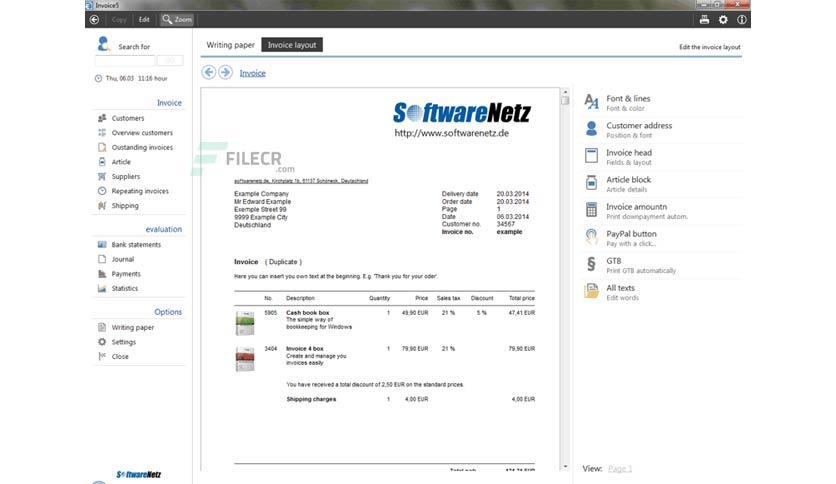The image size is (836, 484).
Task: Click scroll down arrow of invoice preview
Action: pyautogui.click(x=565, y=466)
